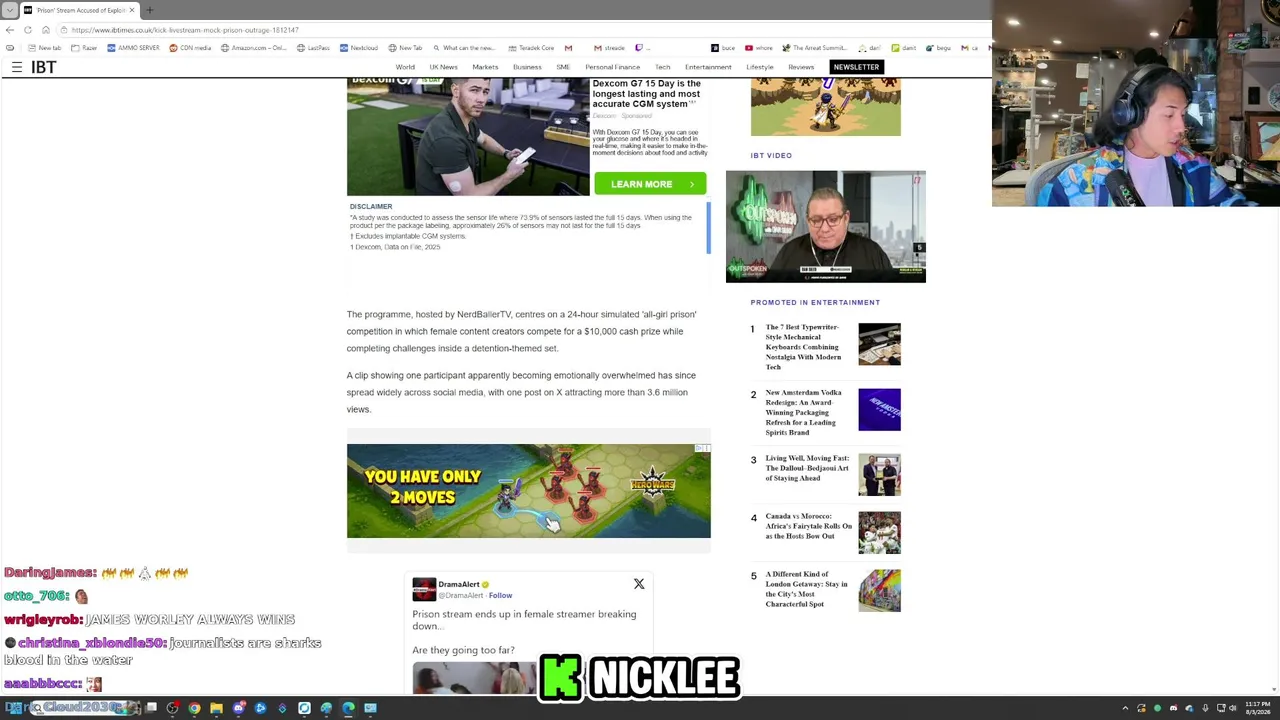Open The Arreat Summit bookmark

click(x=814, y=48)
